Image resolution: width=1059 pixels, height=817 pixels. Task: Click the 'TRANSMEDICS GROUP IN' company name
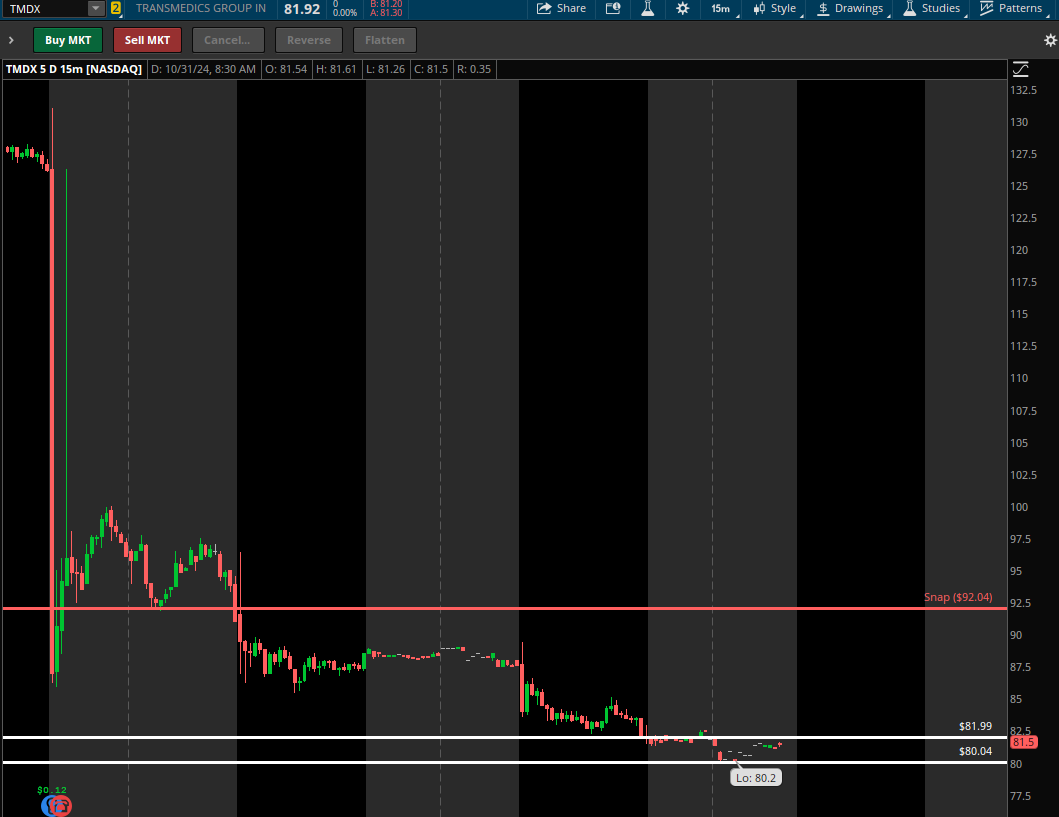tap(201, 8)
